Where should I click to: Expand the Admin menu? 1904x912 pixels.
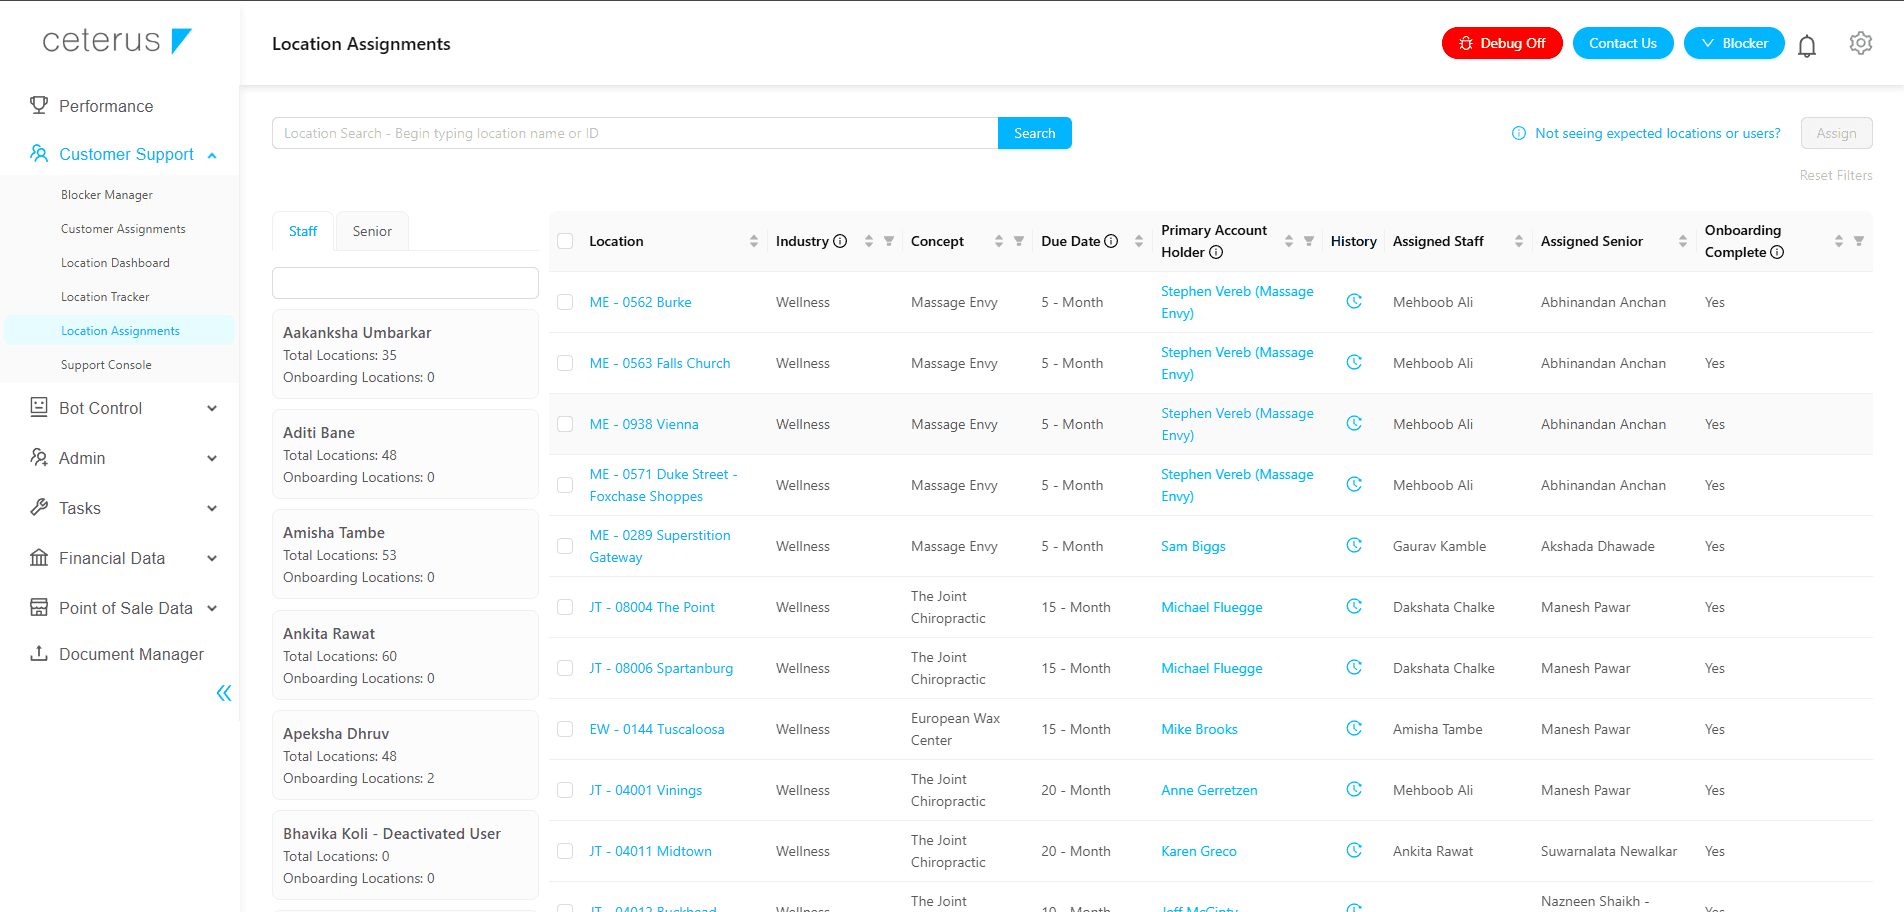click(x=120, y=458)
